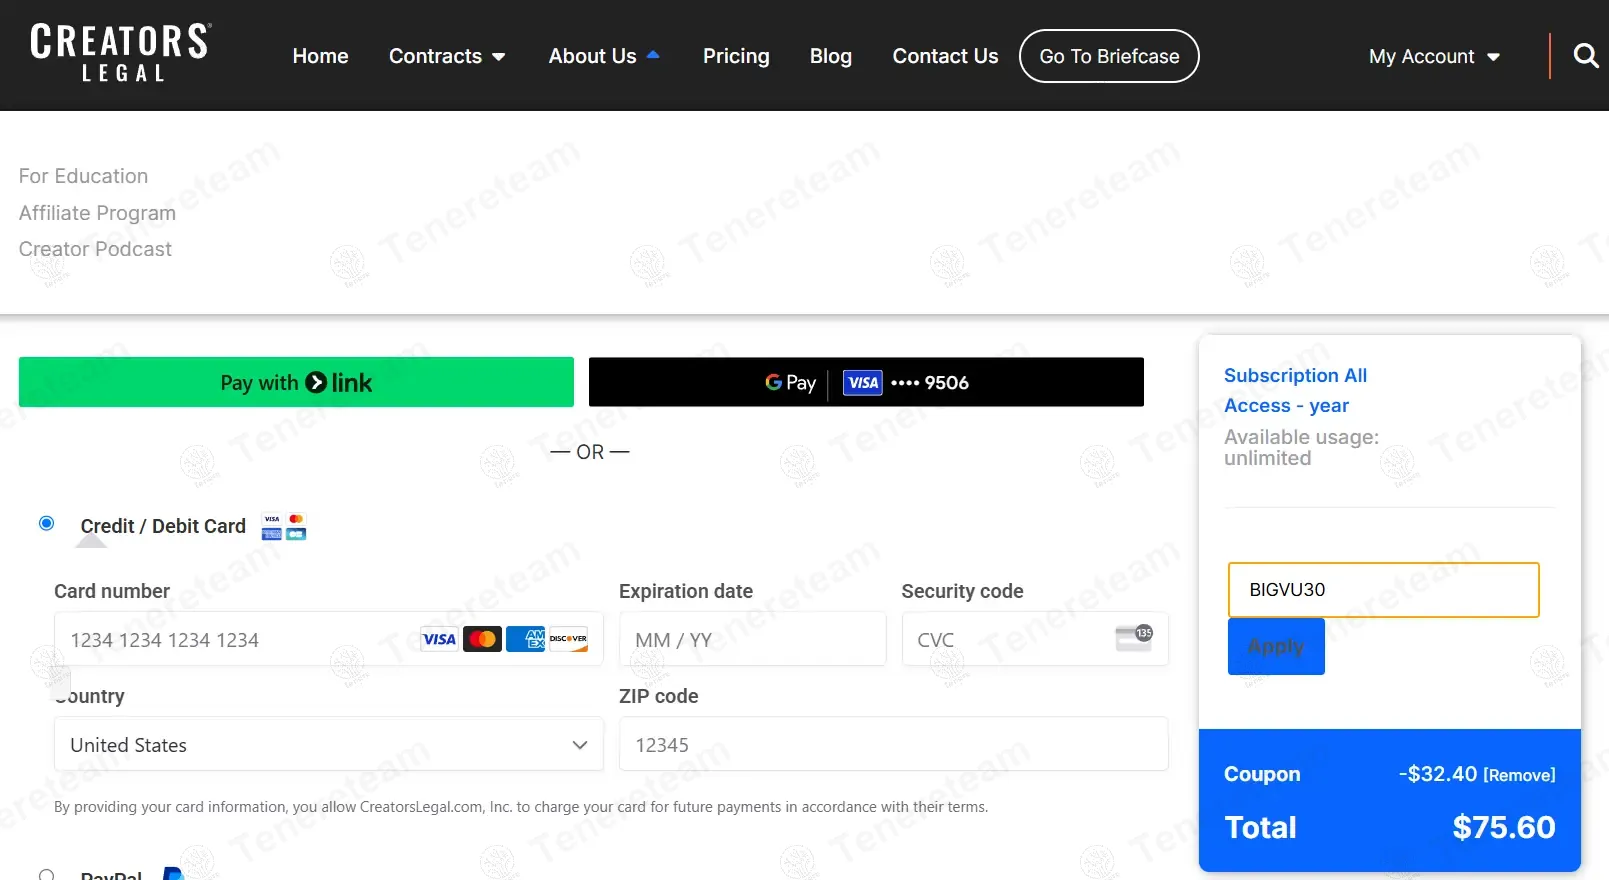
Task: Pay using Google Pay Visa 9506
Action: (x=866, y=382)
